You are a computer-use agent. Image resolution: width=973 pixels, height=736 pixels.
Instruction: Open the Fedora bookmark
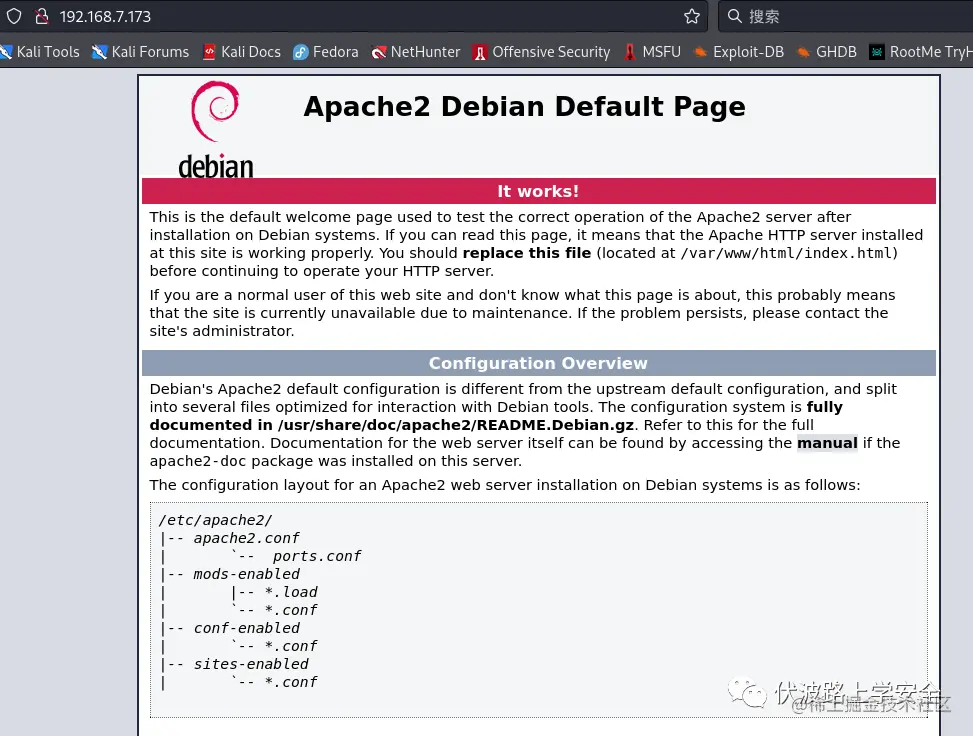[326, 52]
